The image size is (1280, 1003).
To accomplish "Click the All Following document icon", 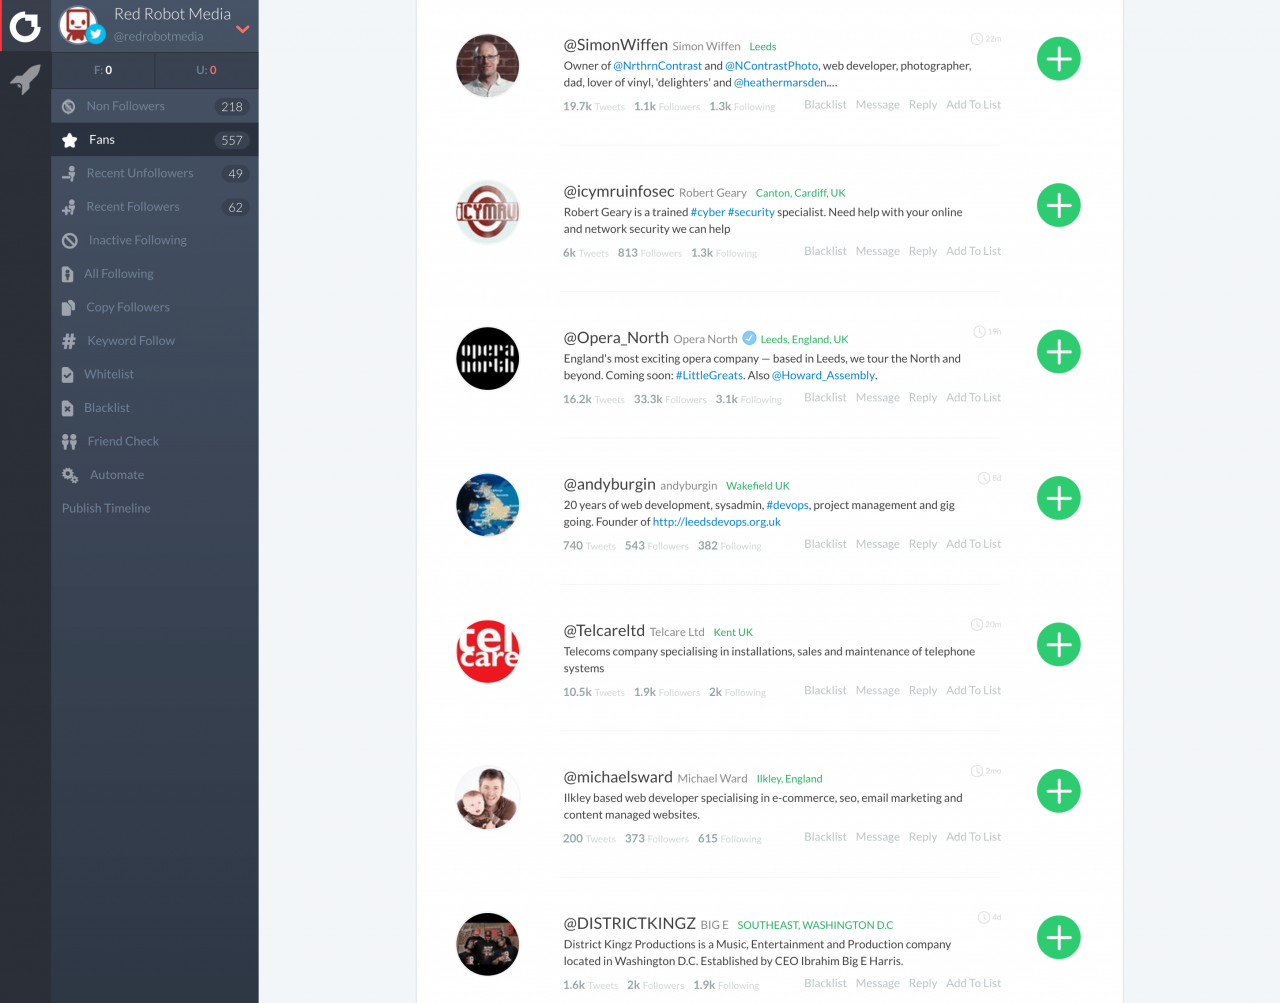I will point(68,274).
